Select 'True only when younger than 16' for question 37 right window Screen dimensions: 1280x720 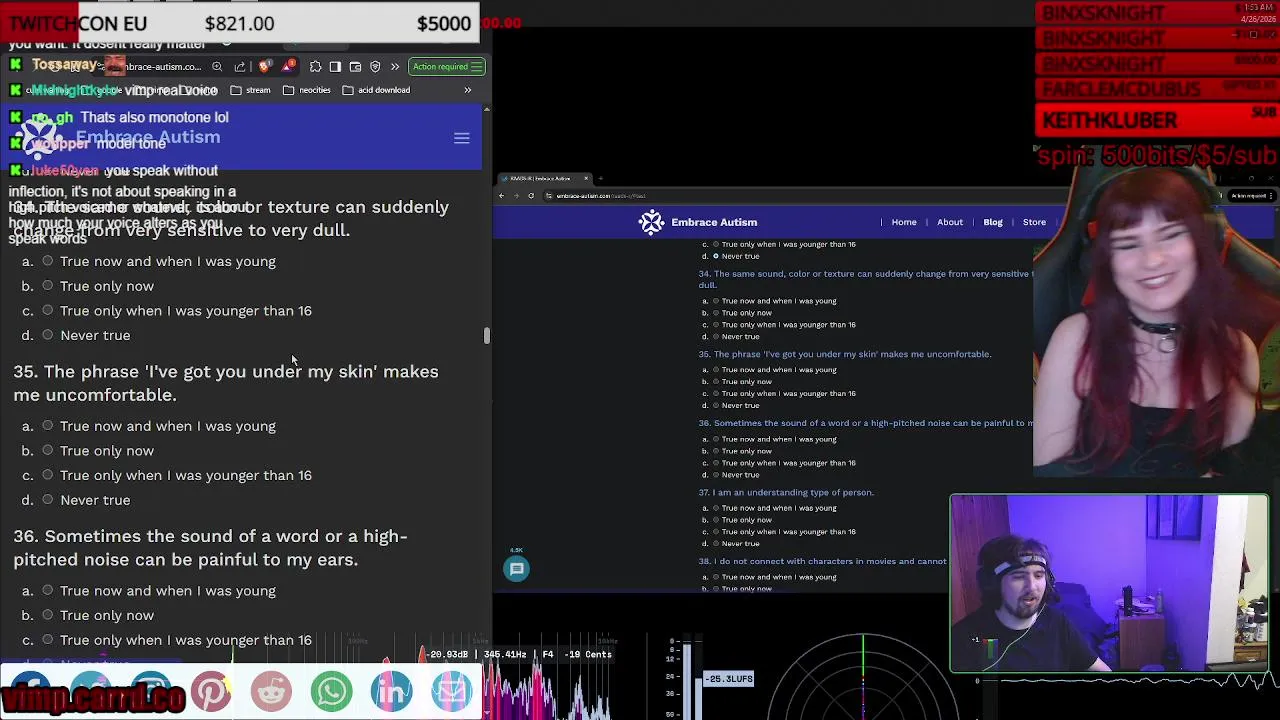pos(716,532)
